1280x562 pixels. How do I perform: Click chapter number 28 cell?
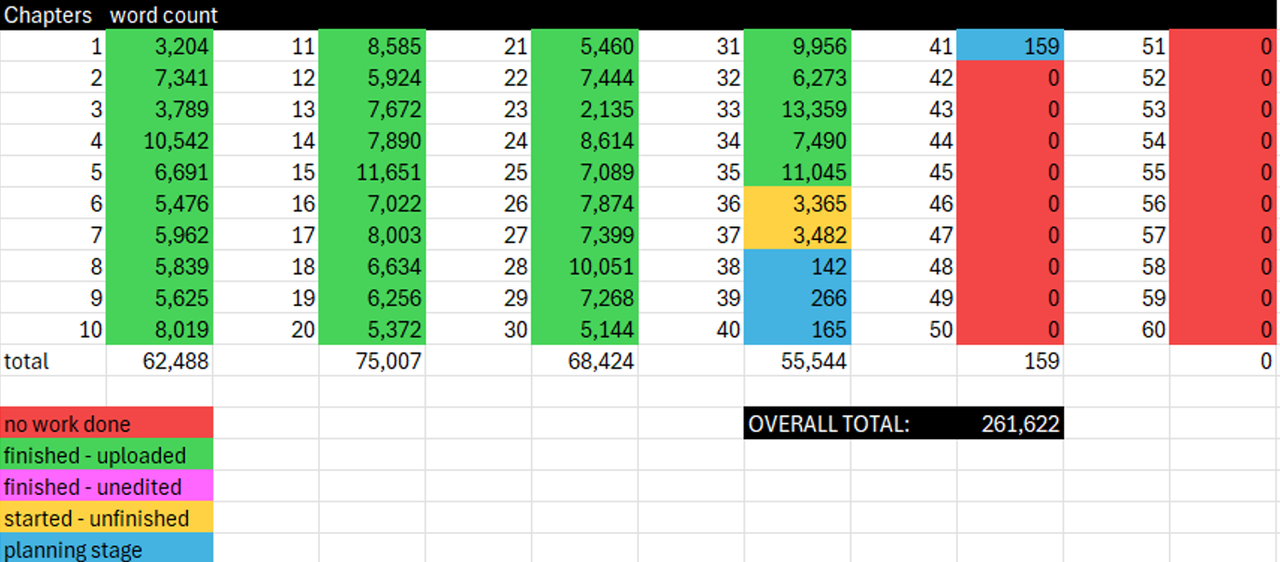tap(478, 266)
